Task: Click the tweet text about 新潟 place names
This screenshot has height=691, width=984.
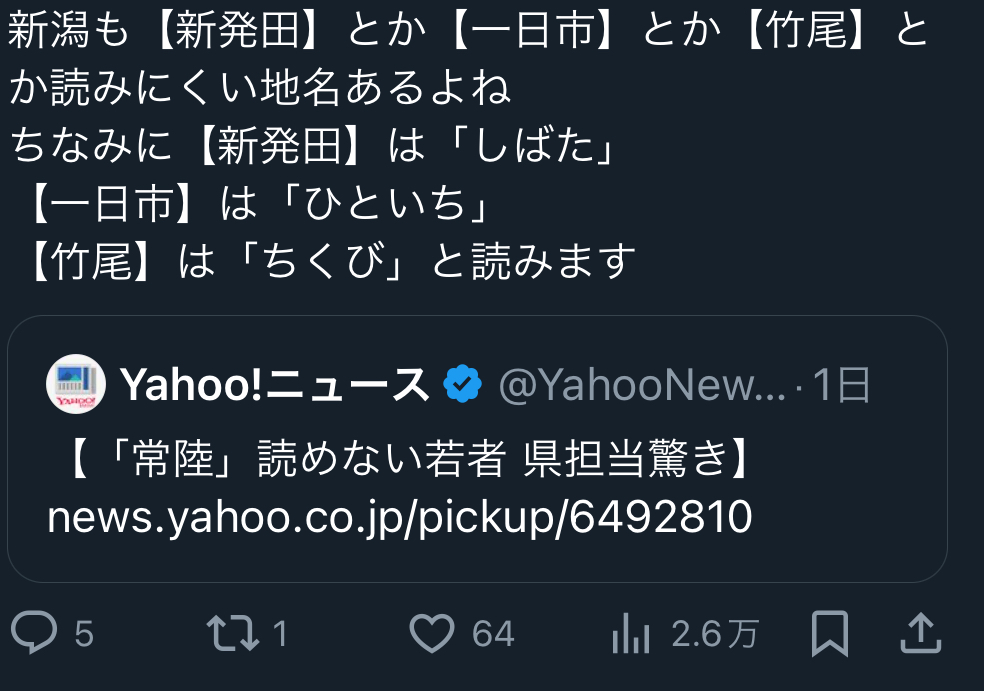Action: coord(468,145)
